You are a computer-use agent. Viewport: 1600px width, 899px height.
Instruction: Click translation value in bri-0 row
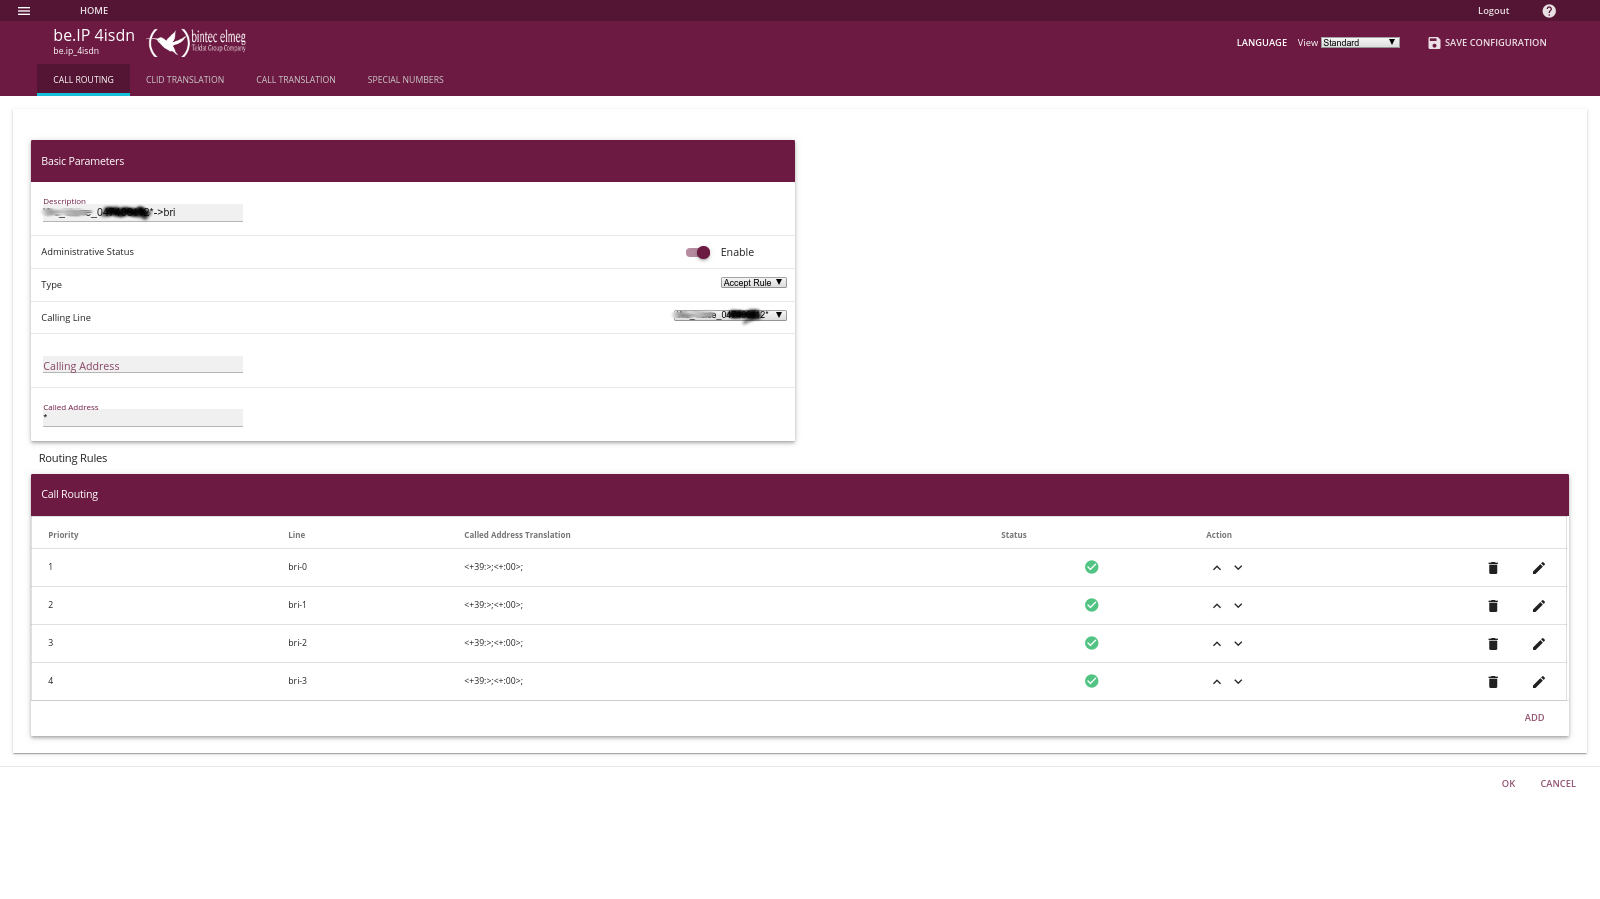click(x=493, y=567)
